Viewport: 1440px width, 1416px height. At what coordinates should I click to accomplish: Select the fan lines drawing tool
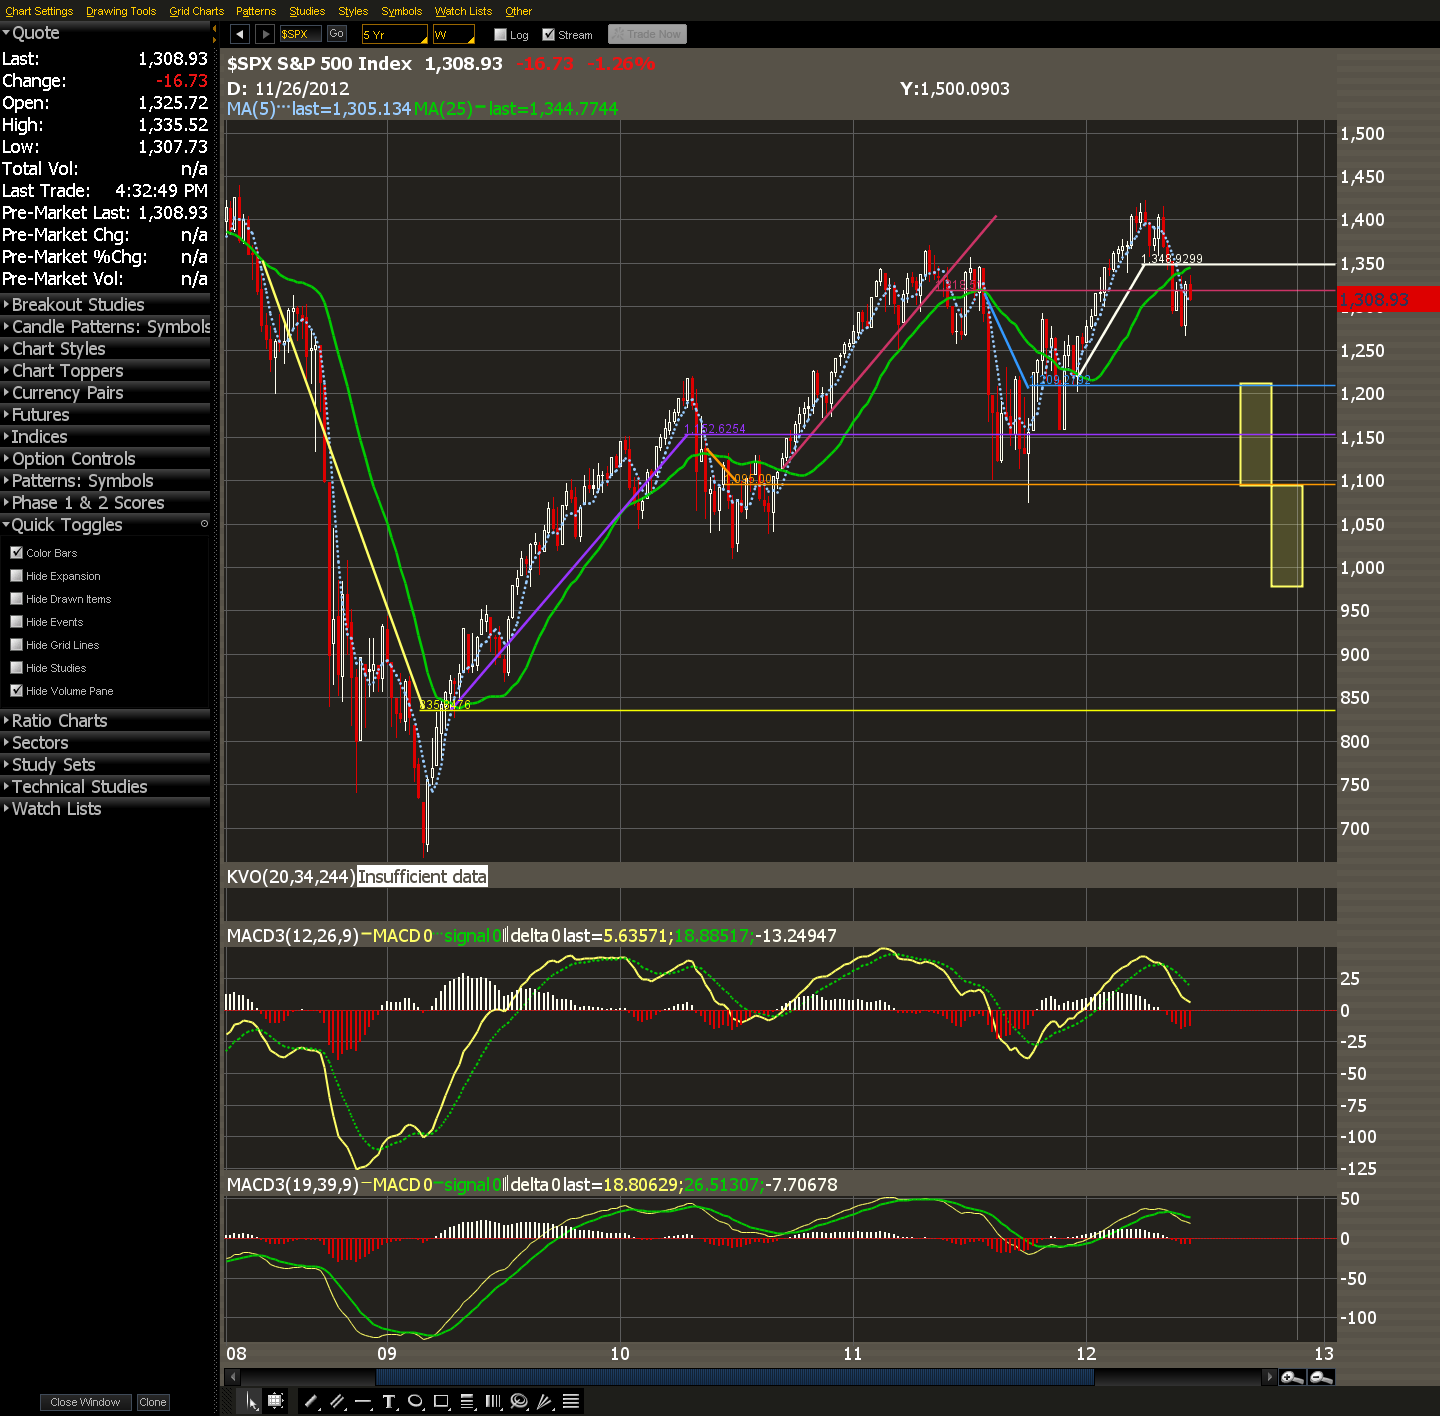point(545,1402)
